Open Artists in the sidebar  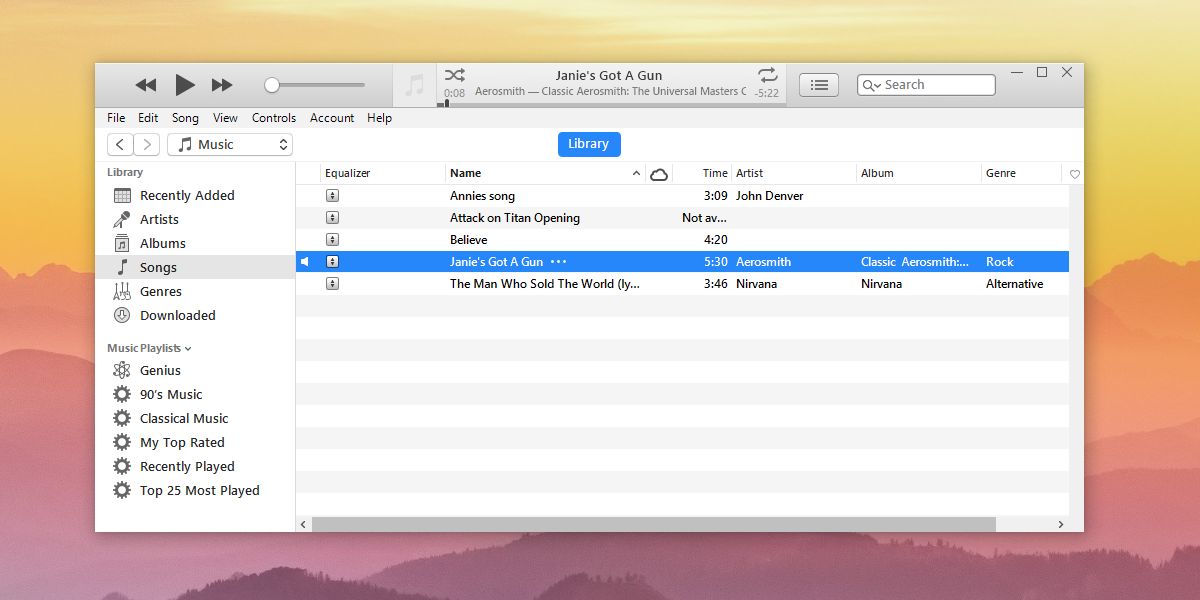click(195, 220)
